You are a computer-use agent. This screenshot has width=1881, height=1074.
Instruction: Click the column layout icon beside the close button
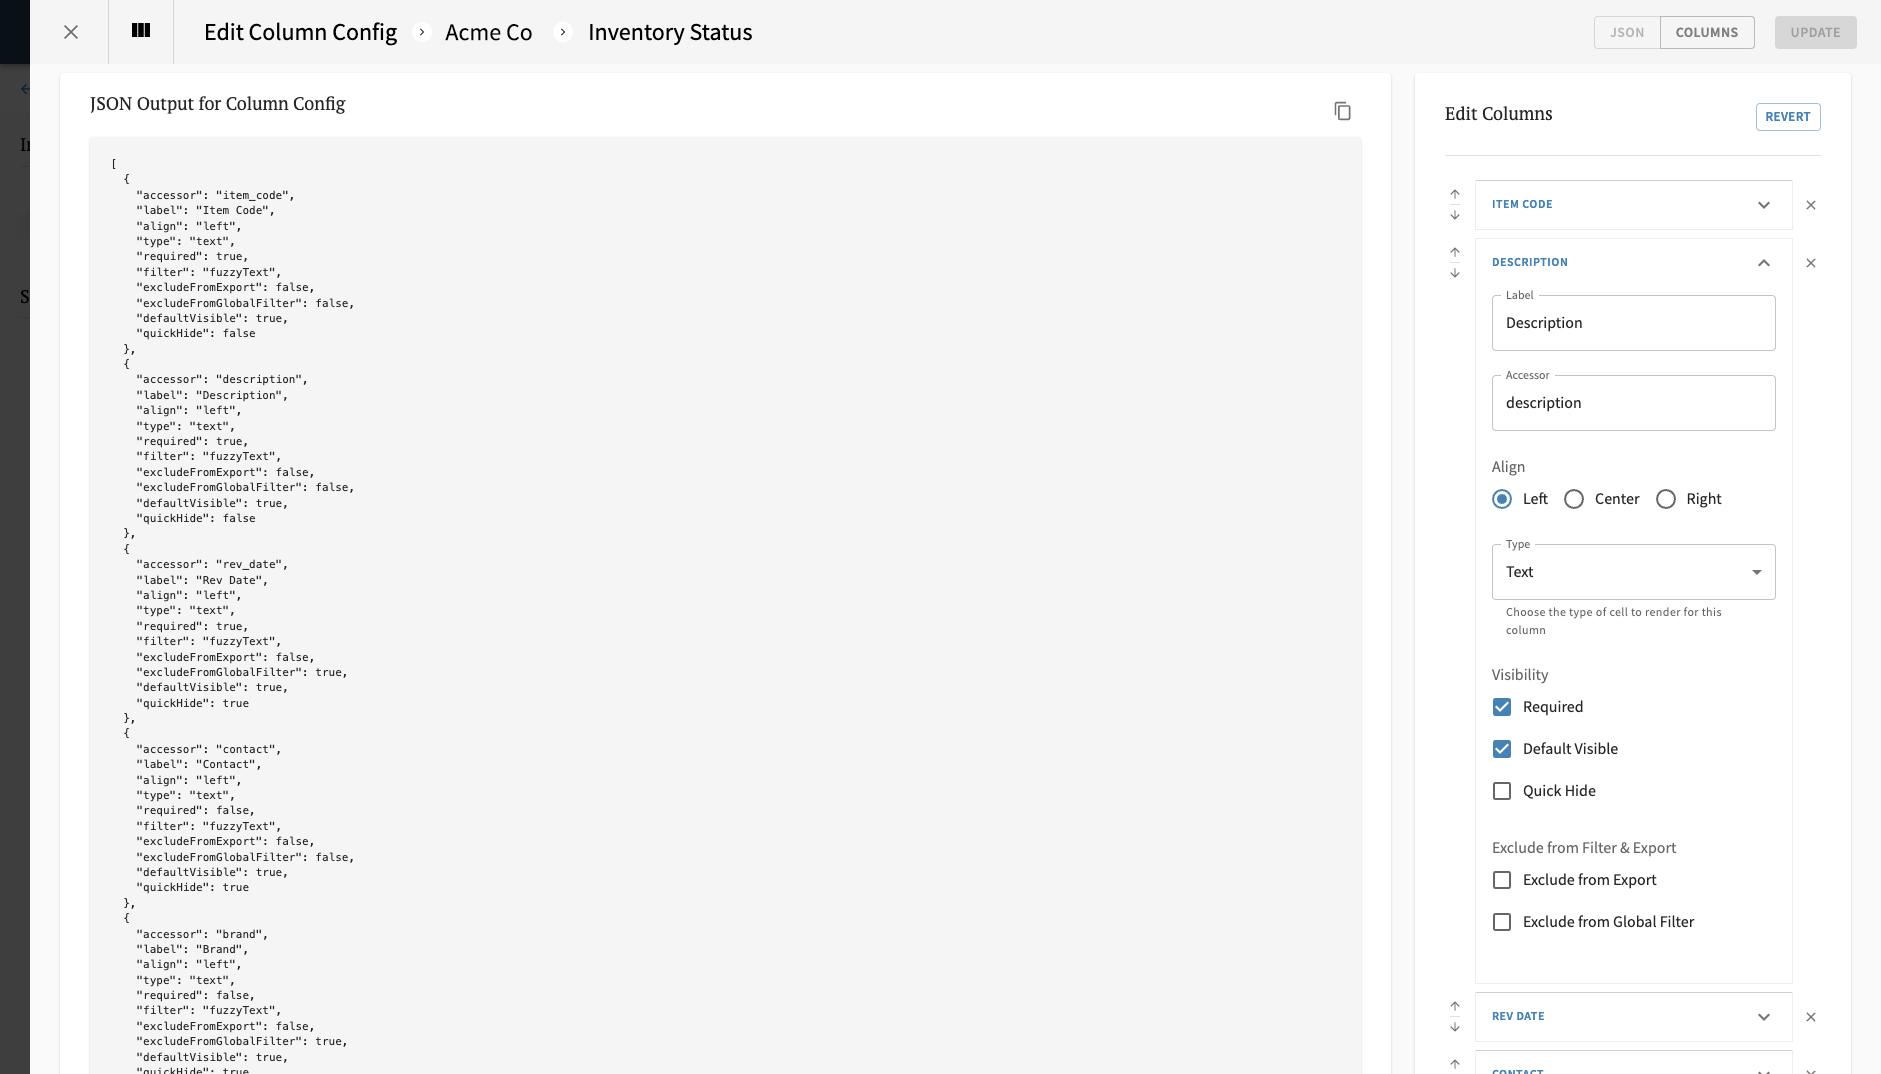tap(139, 31)
